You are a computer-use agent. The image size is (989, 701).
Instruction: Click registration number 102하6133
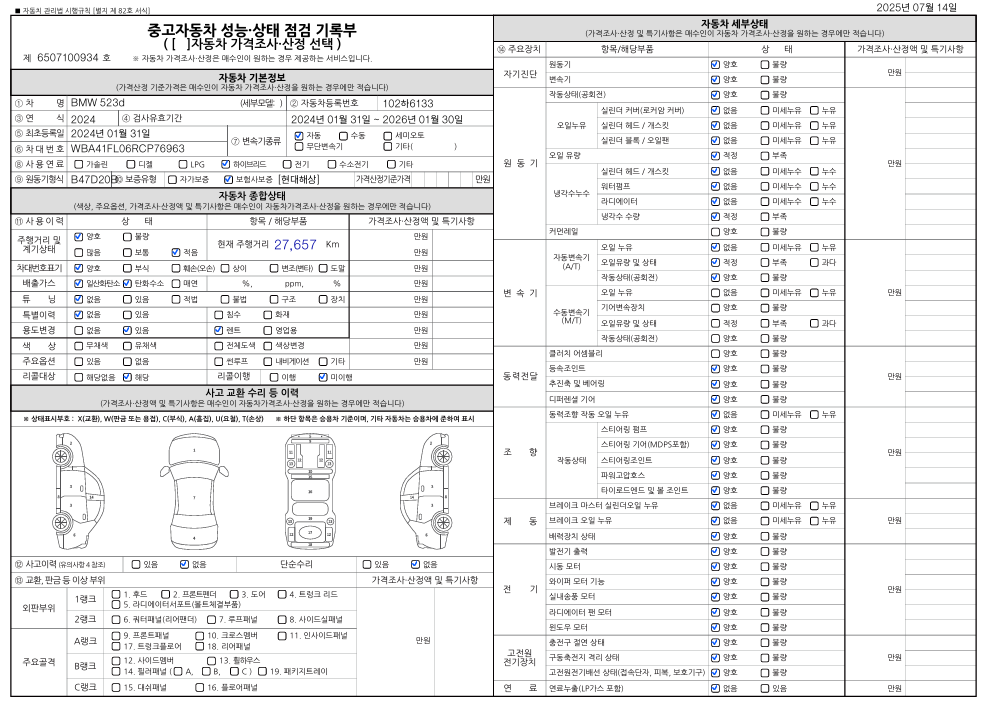point(408,103)
